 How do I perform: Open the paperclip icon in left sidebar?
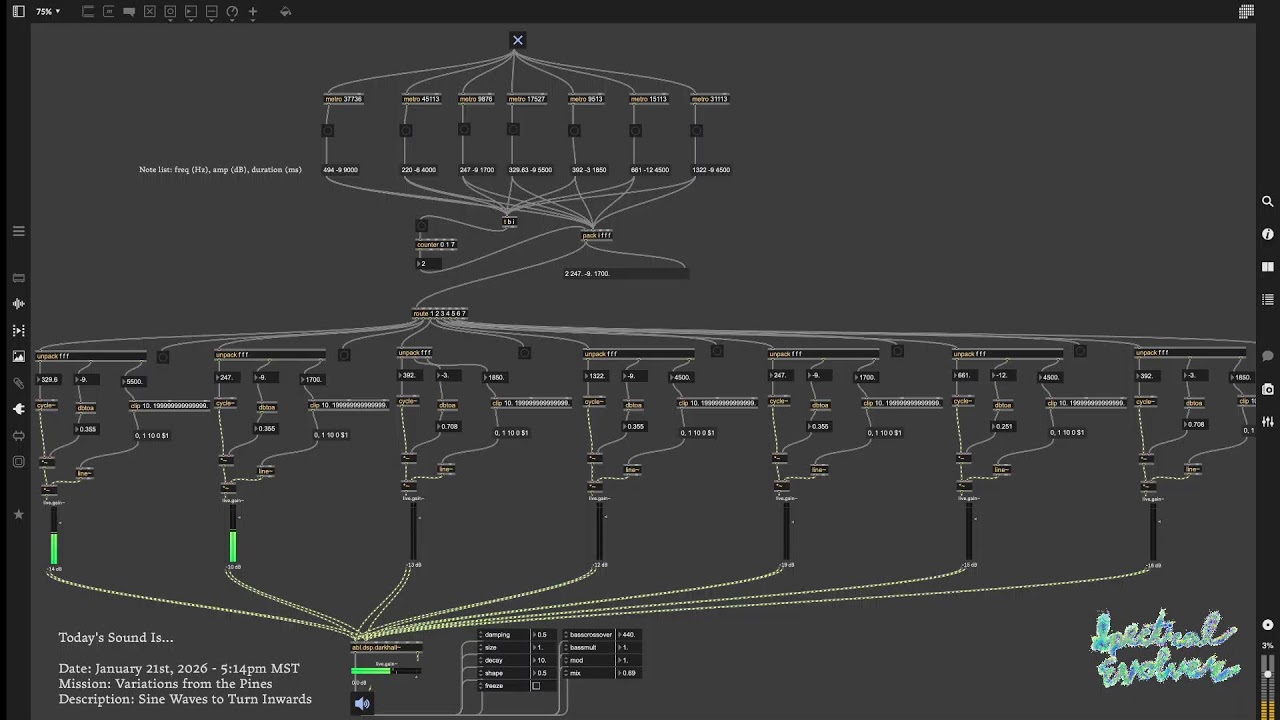coord(18,383)
